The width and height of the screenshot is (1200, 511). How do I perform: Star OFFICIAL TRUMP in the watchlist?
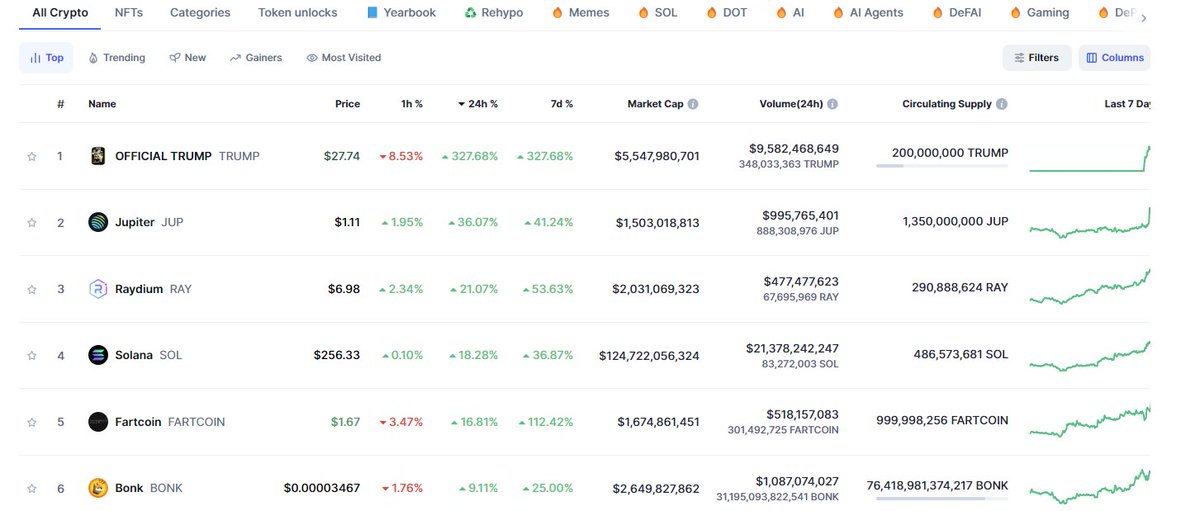(x=32, y=156)
